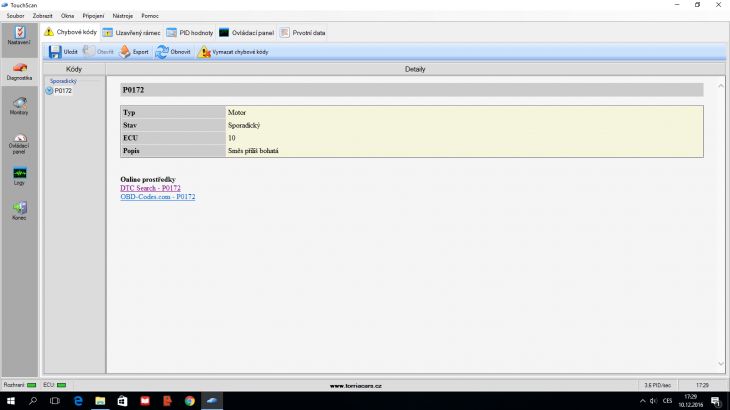Click Sporadický group heading in codes list
Screen dimensions: 730x410
63,81
